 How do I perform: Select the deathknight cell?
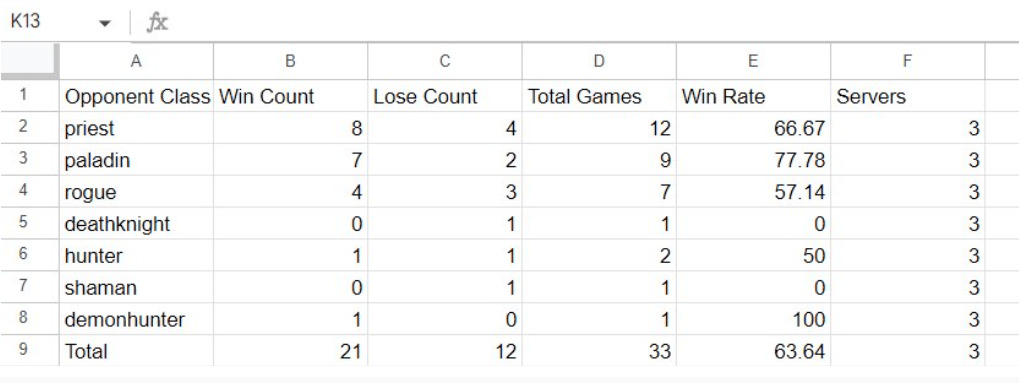click(x=136, y=224)
